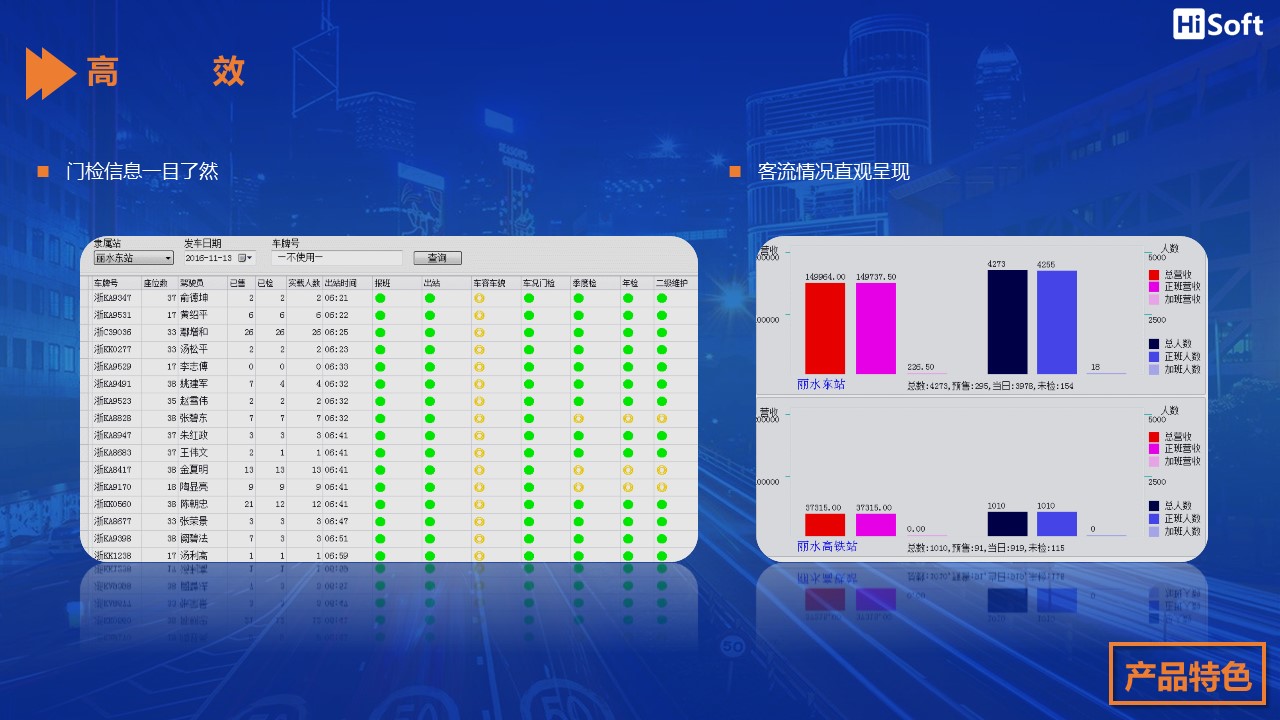This screenshot has height=720, width=1280.
Task: Click 季度检 yellow warning icon for 浙KA8828
Action: coord(578,418)
